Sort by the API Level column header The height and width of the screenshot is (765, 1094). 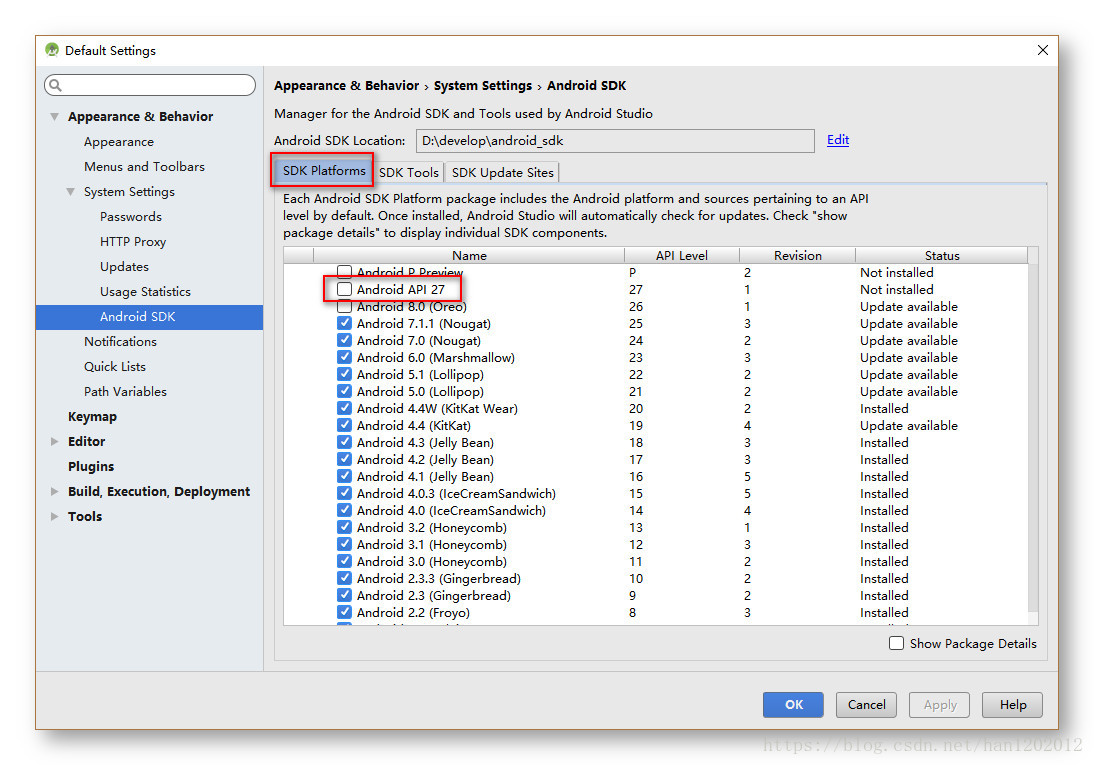pos(682,255)
